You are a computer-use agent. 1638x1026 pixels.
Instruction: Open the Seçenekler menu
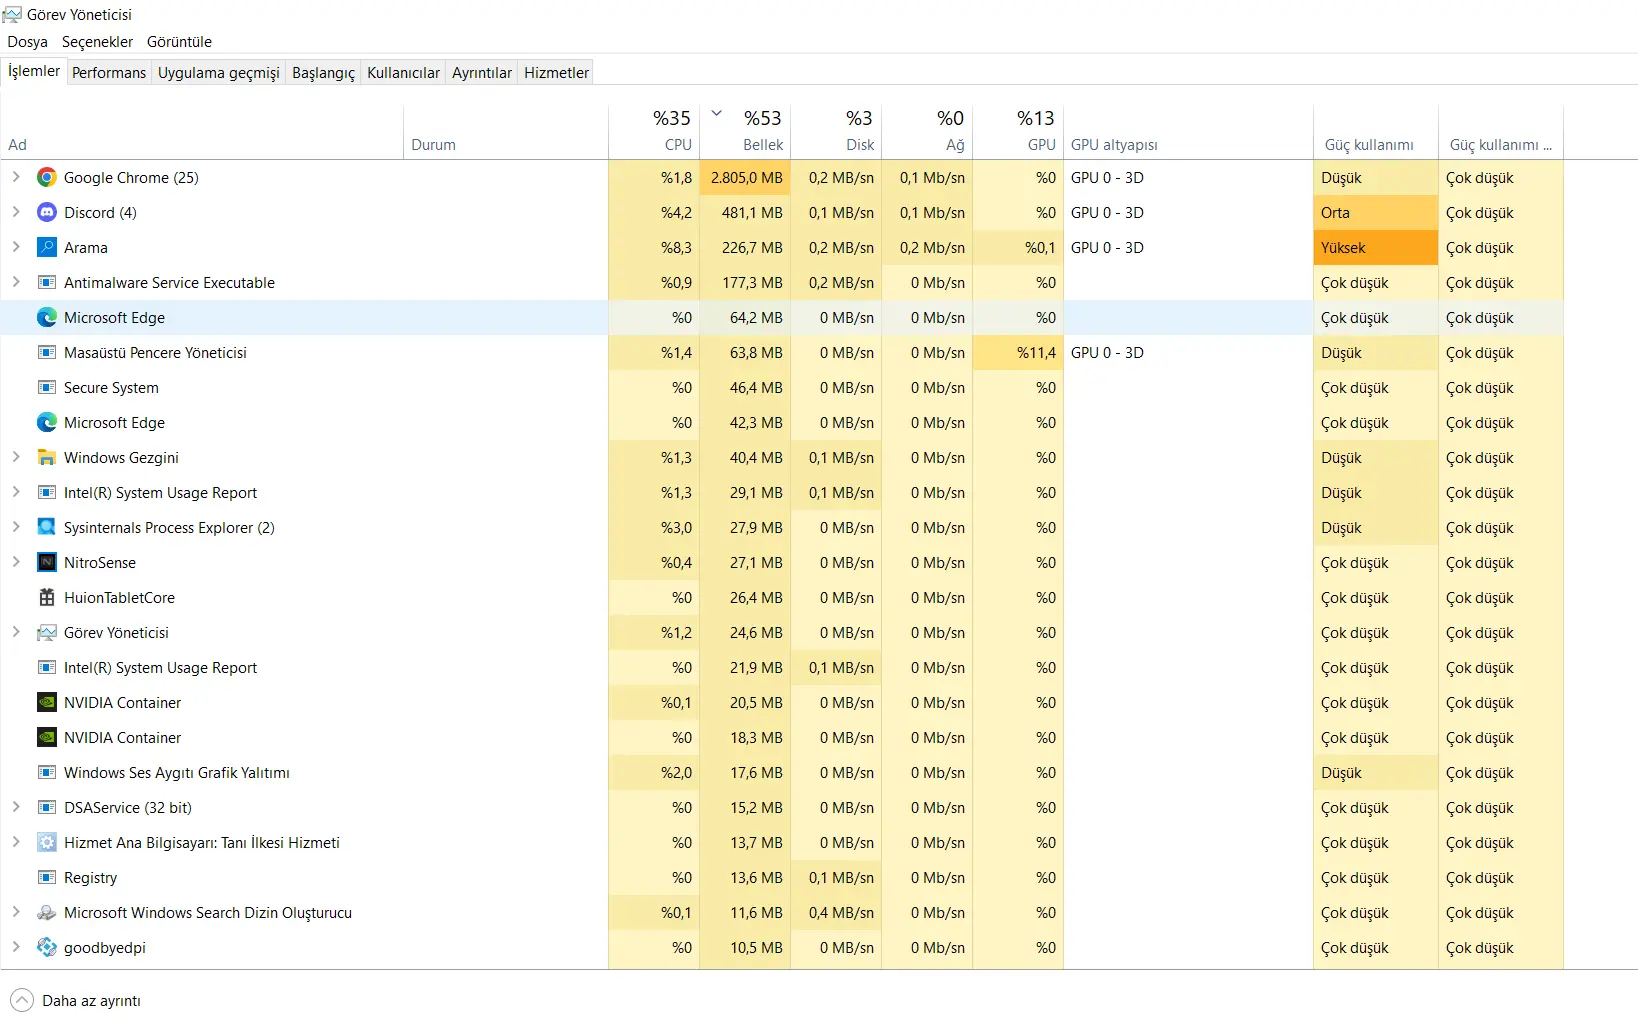click(97, 42)
